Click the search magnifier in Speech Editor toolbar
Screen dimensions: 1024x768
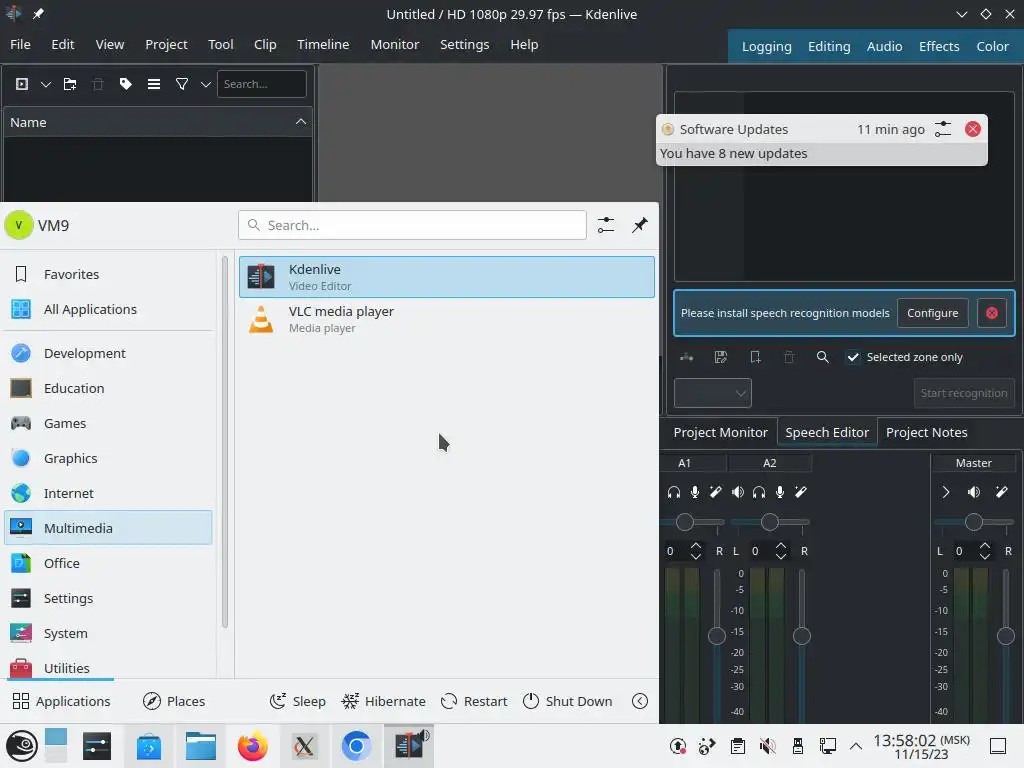tap(823, 357)
